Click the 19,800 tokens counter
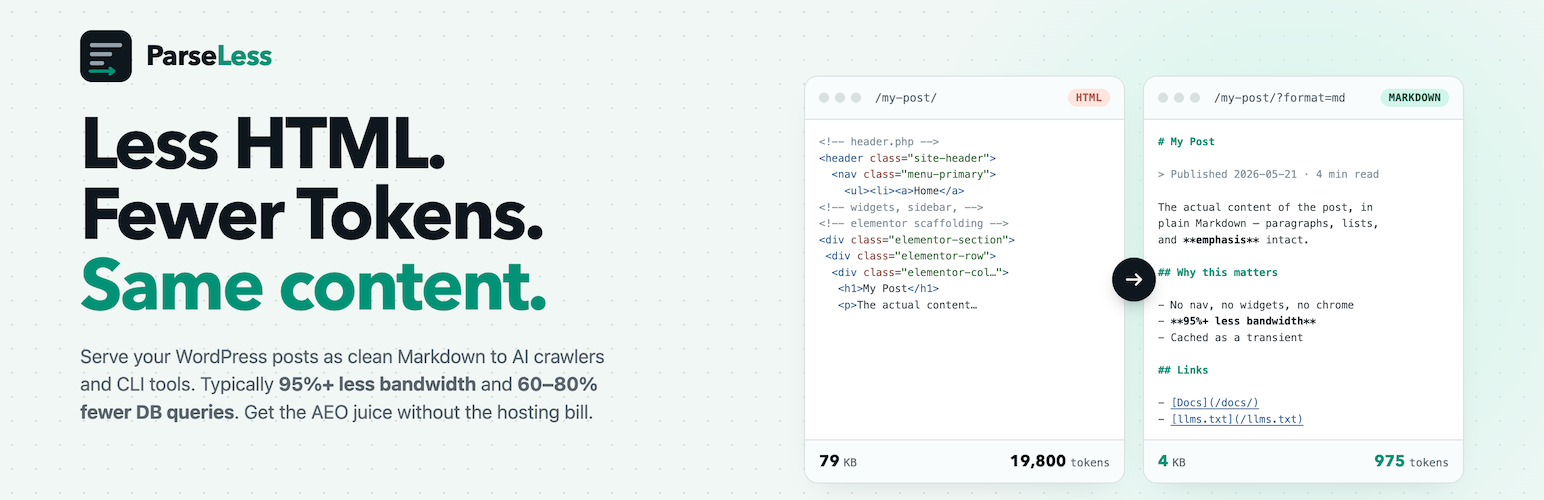The height and width of the screenshot is (500, 1544). [1059, 462]
